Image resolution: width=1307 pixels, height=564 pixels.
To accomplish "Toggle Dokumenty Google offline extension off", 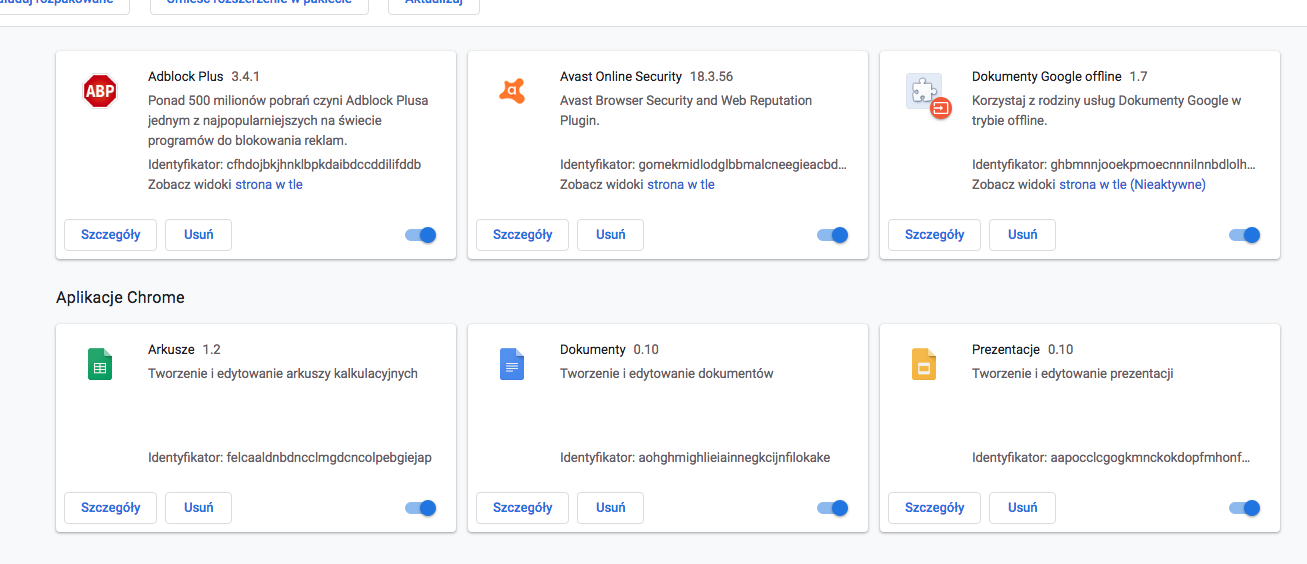I will [x=1245, y=235].
